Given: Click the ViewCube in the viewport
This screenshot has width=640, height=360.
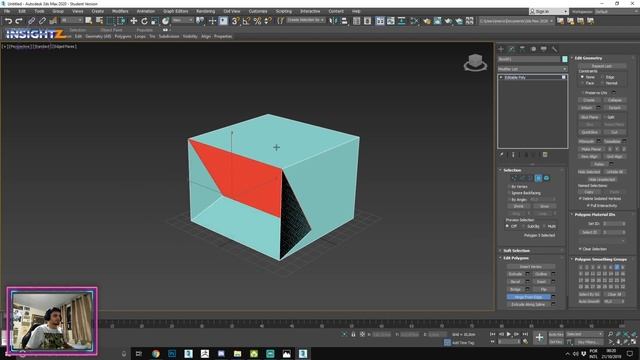Looking at the screenshot, I should [x=475, y=62].
